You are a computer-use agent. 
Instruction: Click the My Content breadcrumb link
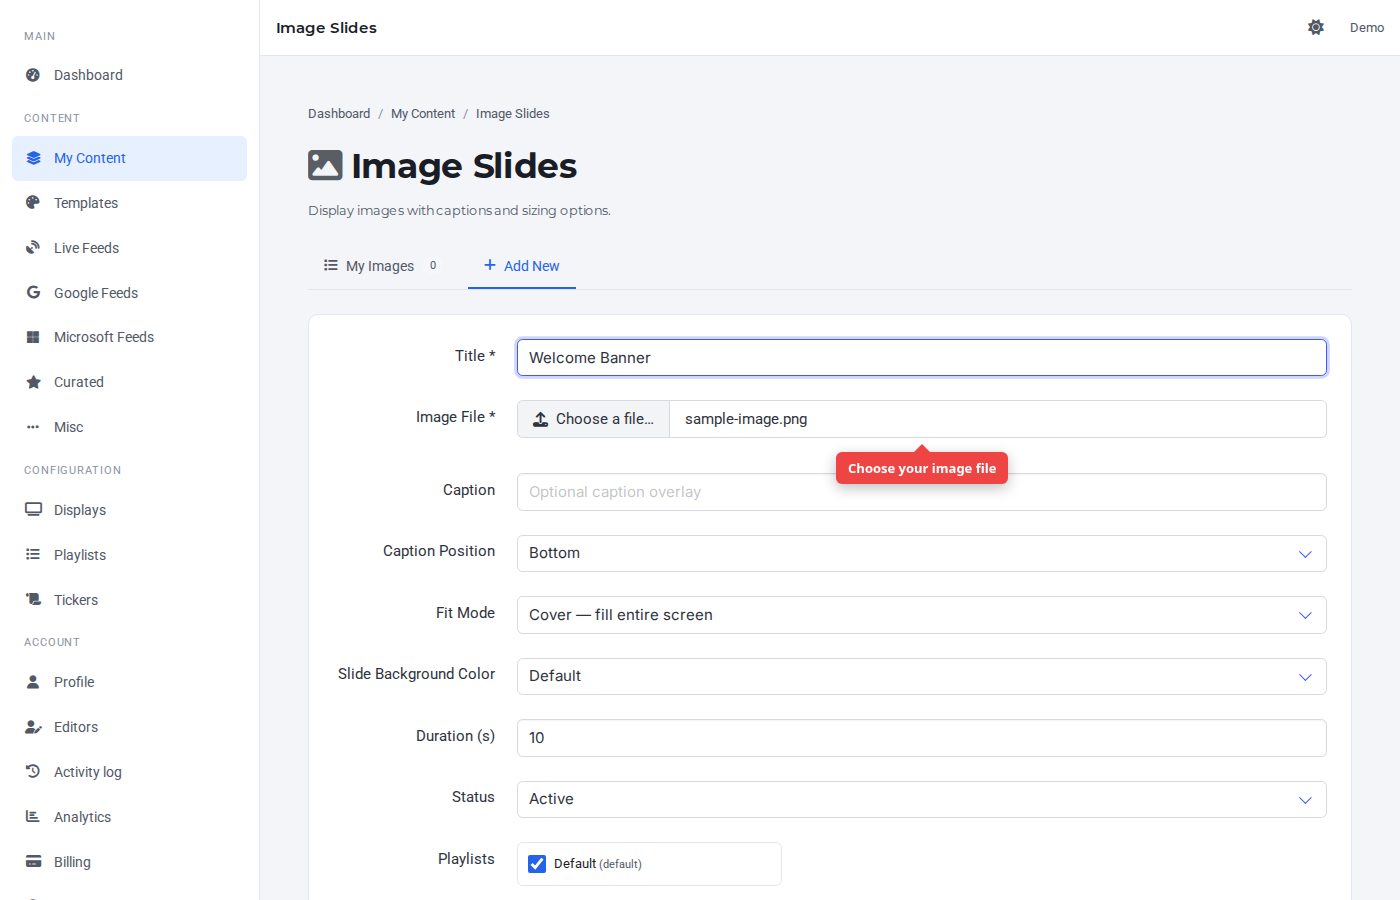pyautogui.click(x=423, y=114)
